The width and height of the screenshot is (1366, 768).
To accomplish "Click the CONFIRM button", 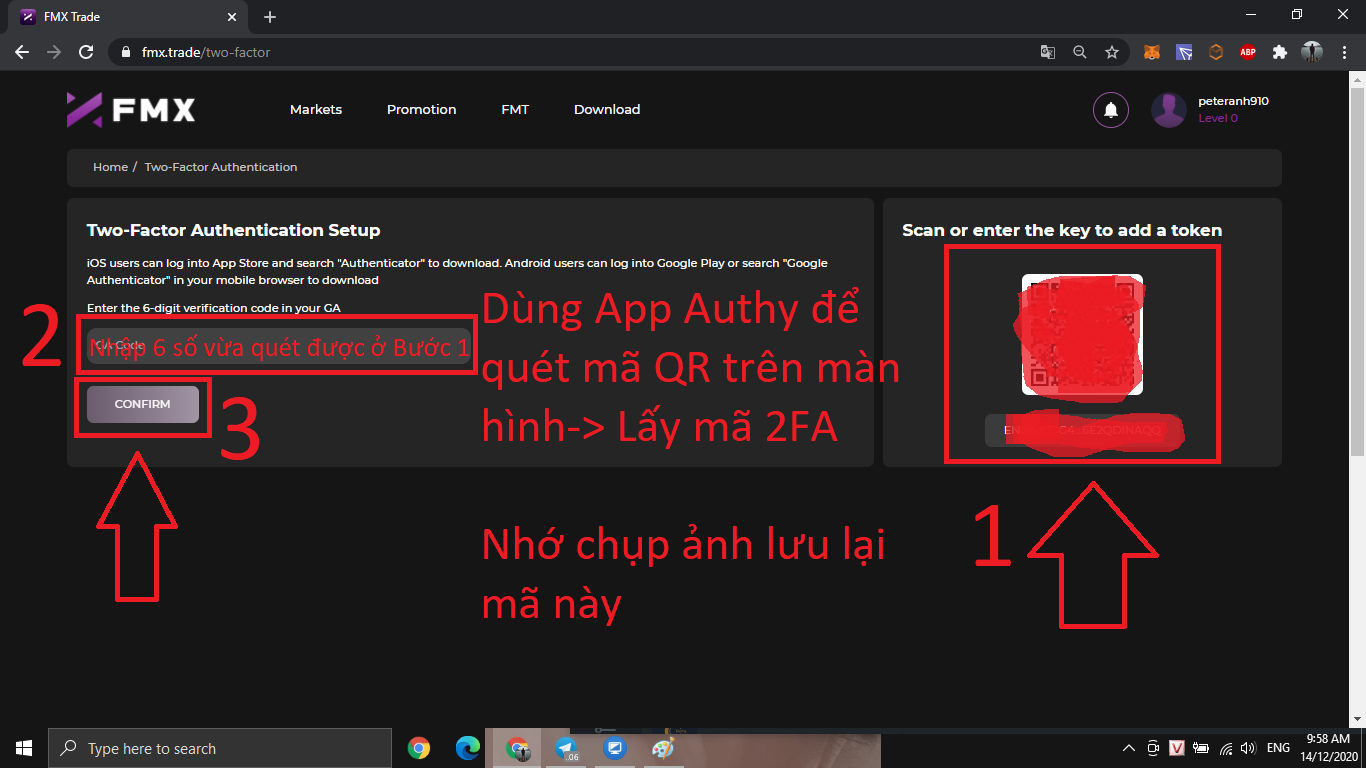I will pos(143,404).
